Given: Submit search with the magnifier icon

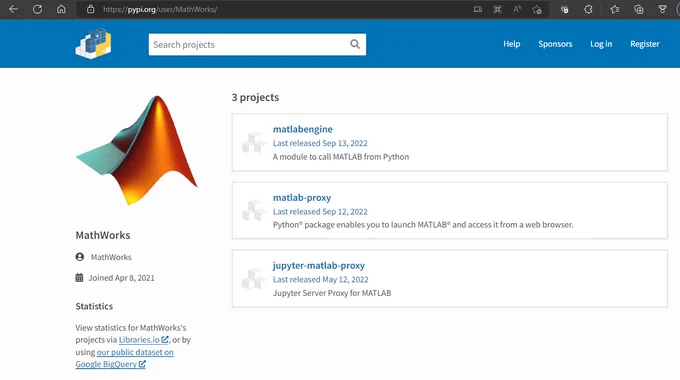Looking at the screenshot, I should (x=355, y=44).
